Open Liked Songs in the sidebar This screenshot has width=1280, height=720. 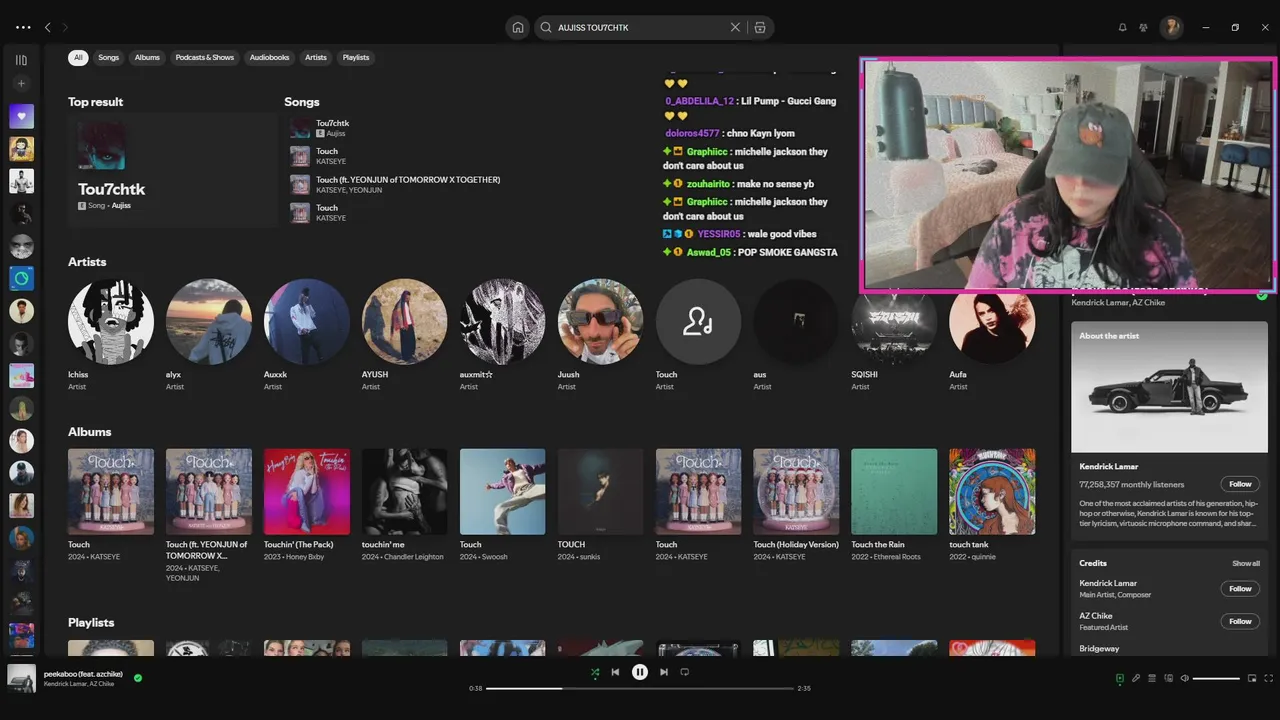(x=21, y=116)
